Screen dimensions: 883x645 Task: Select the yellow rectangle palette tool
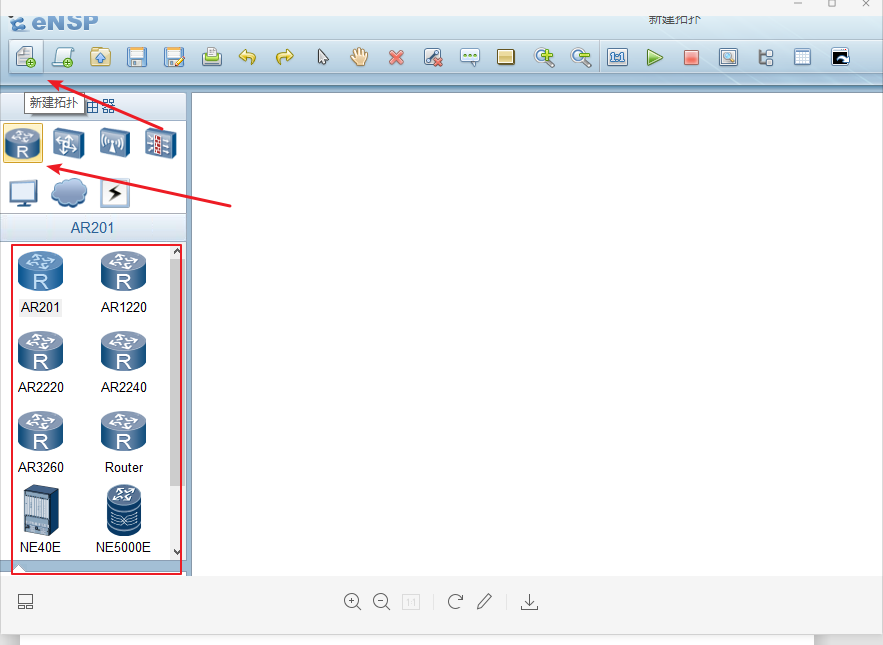506,57
